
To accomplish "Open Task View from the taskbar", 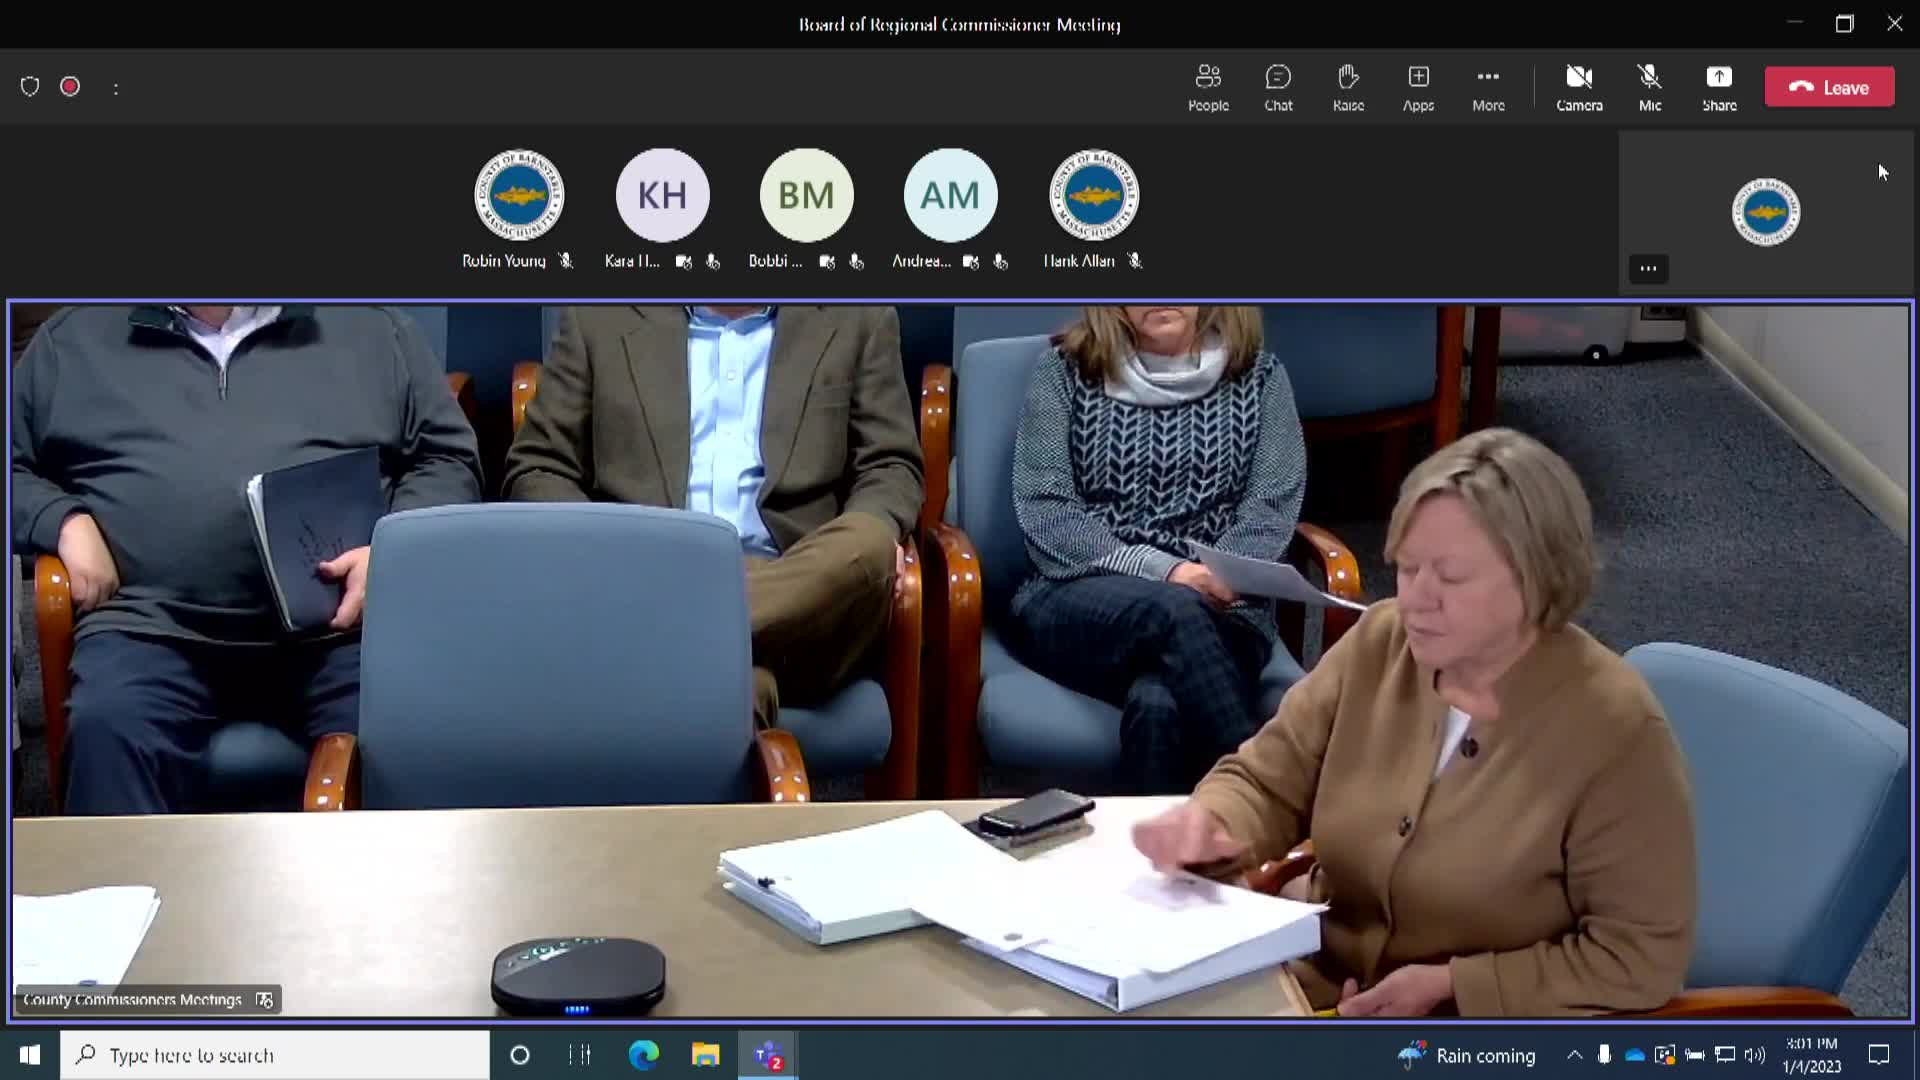I will [578, 1055].
